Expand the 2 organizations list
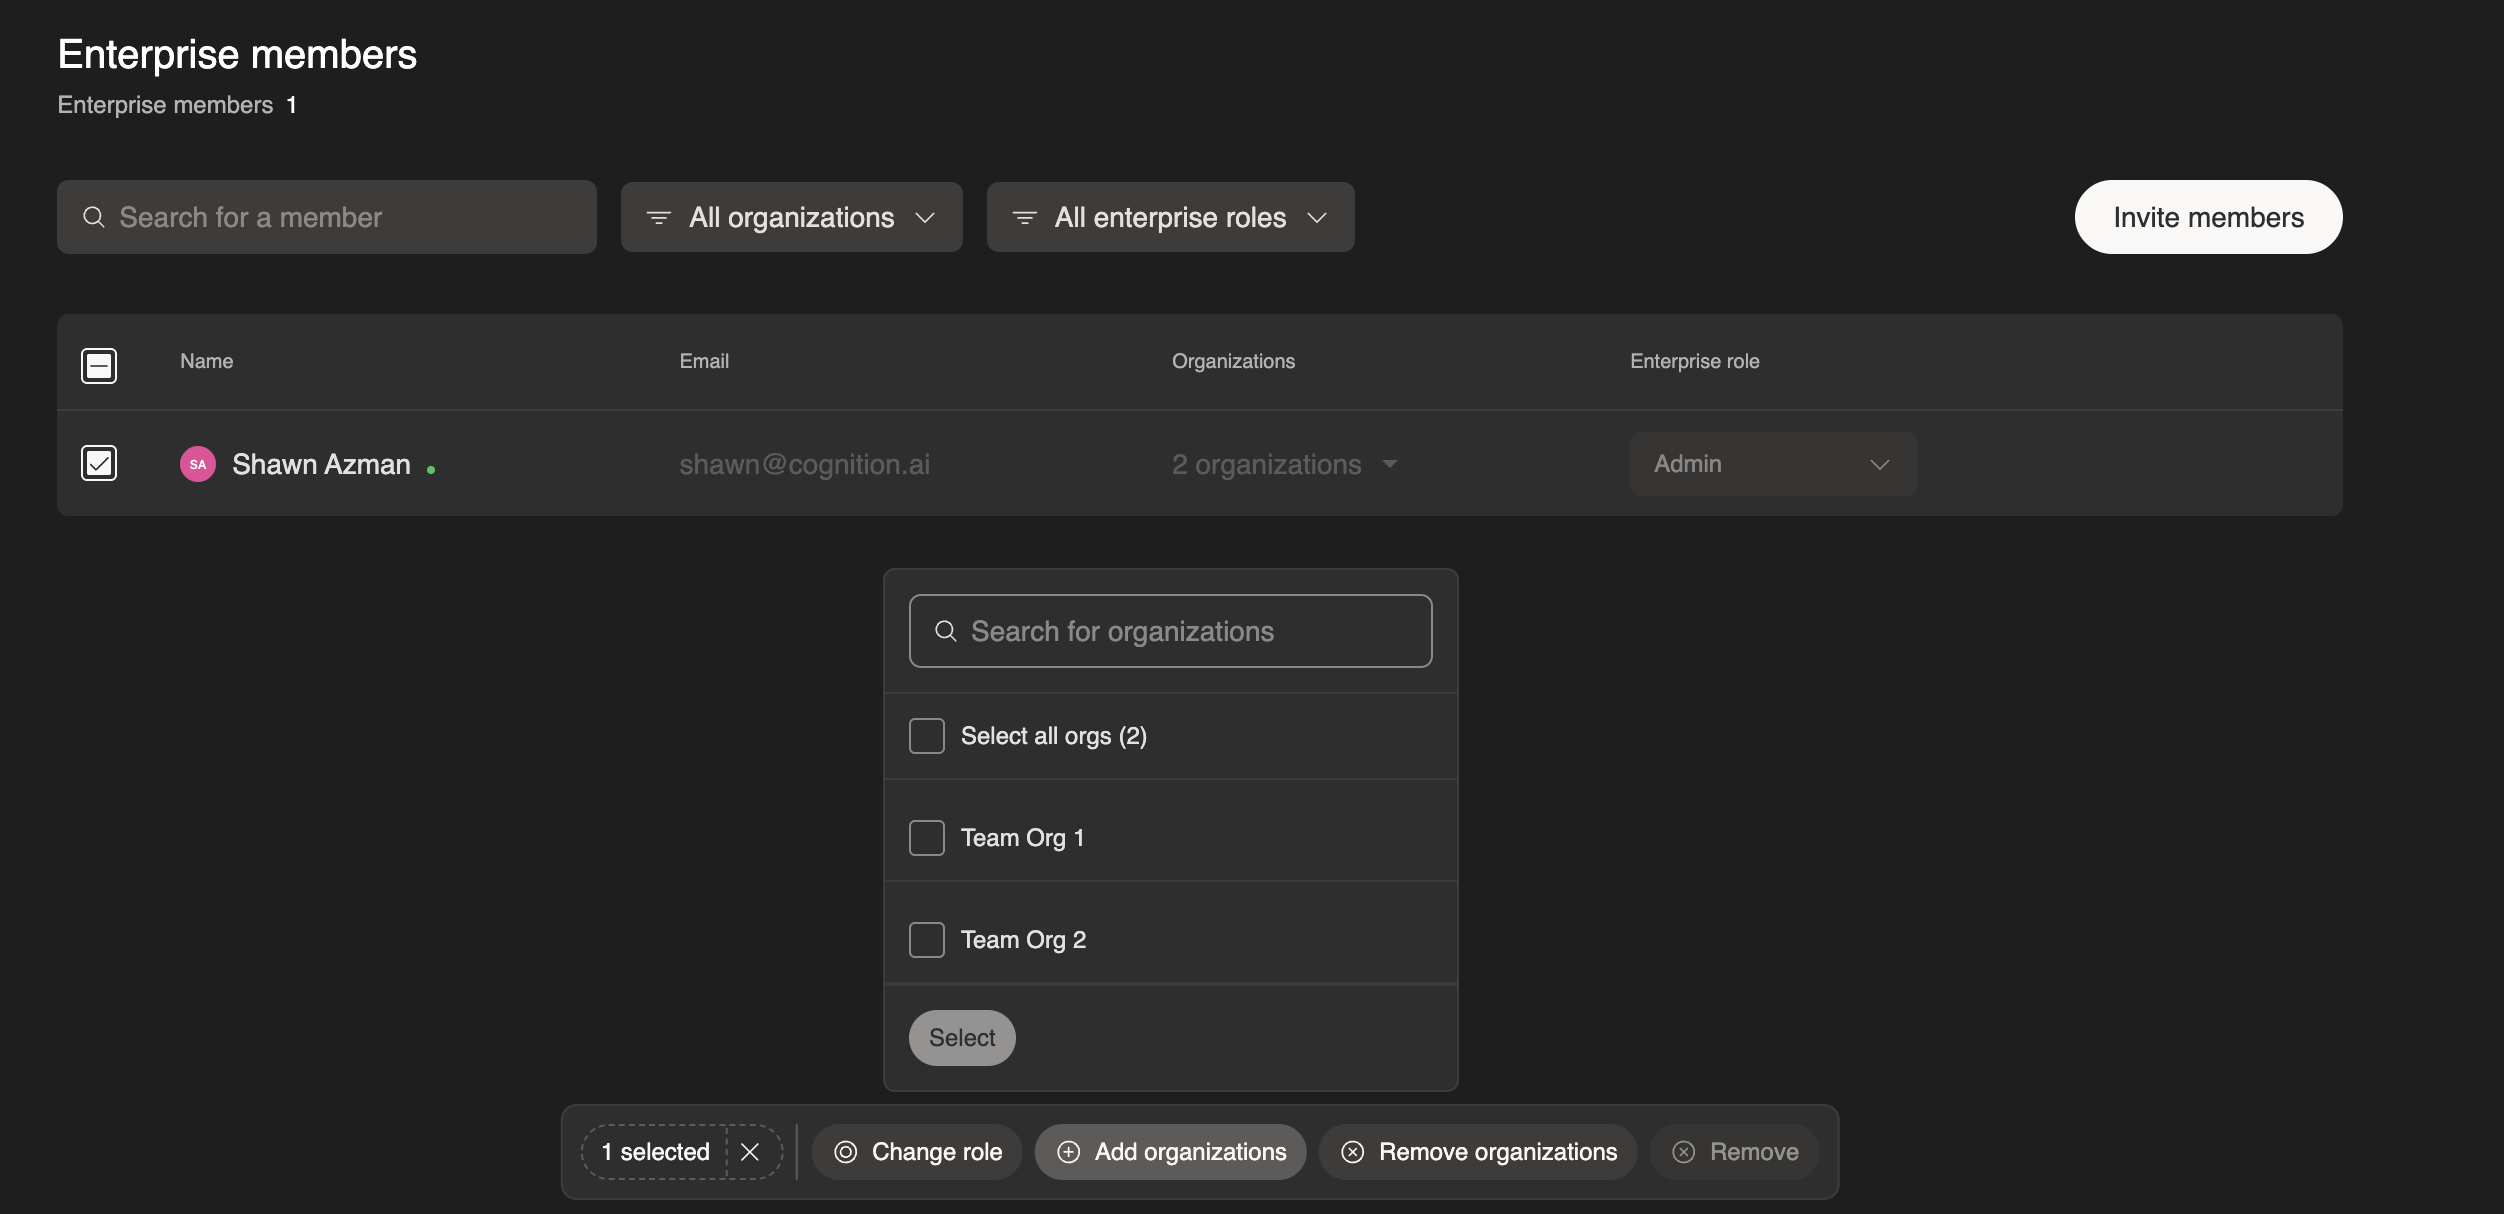This screenshot has width=2504, height=1214. pyautogui.click(x=1284, y=464)
